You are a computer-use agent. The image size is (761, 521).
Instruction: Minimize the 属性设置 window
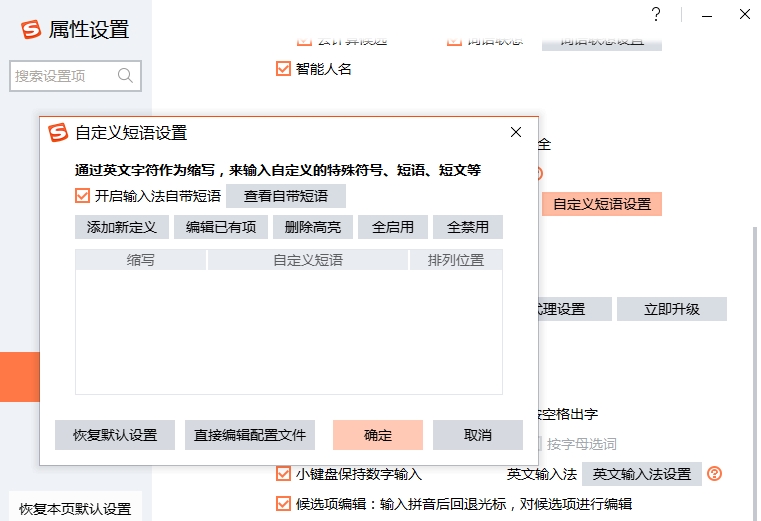[x=707, y=16]
